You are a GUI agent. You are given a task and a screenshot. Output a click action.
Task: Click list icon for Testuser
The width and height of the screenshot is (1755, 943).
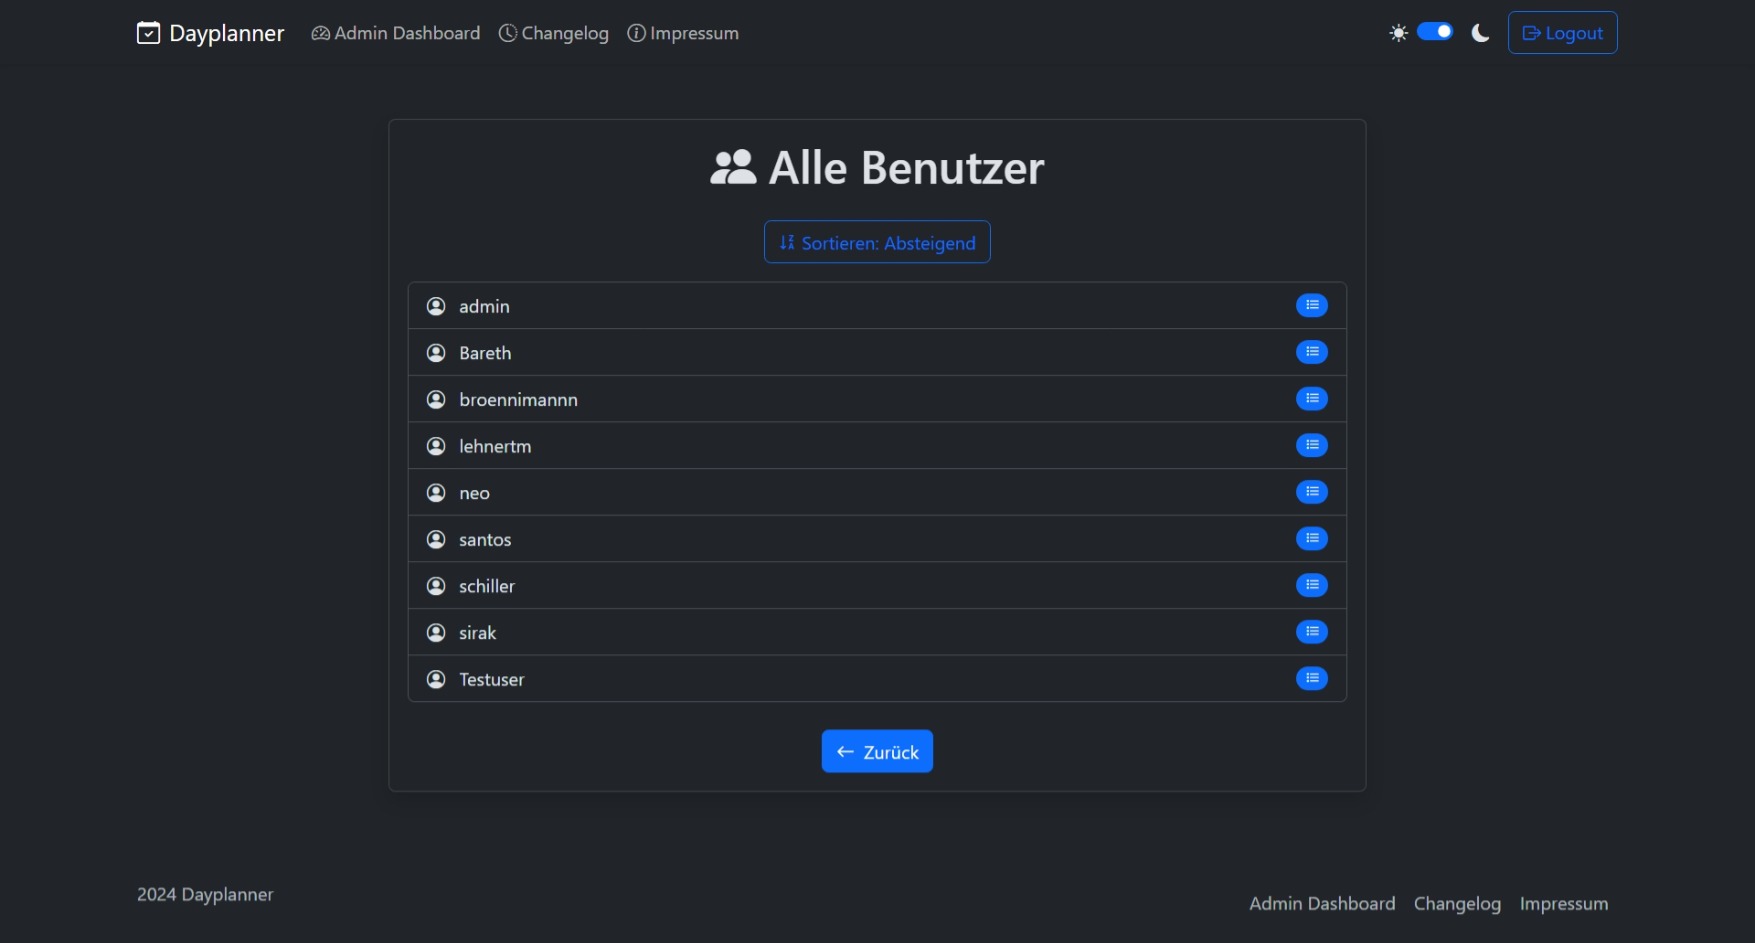tap(1311, 679)
